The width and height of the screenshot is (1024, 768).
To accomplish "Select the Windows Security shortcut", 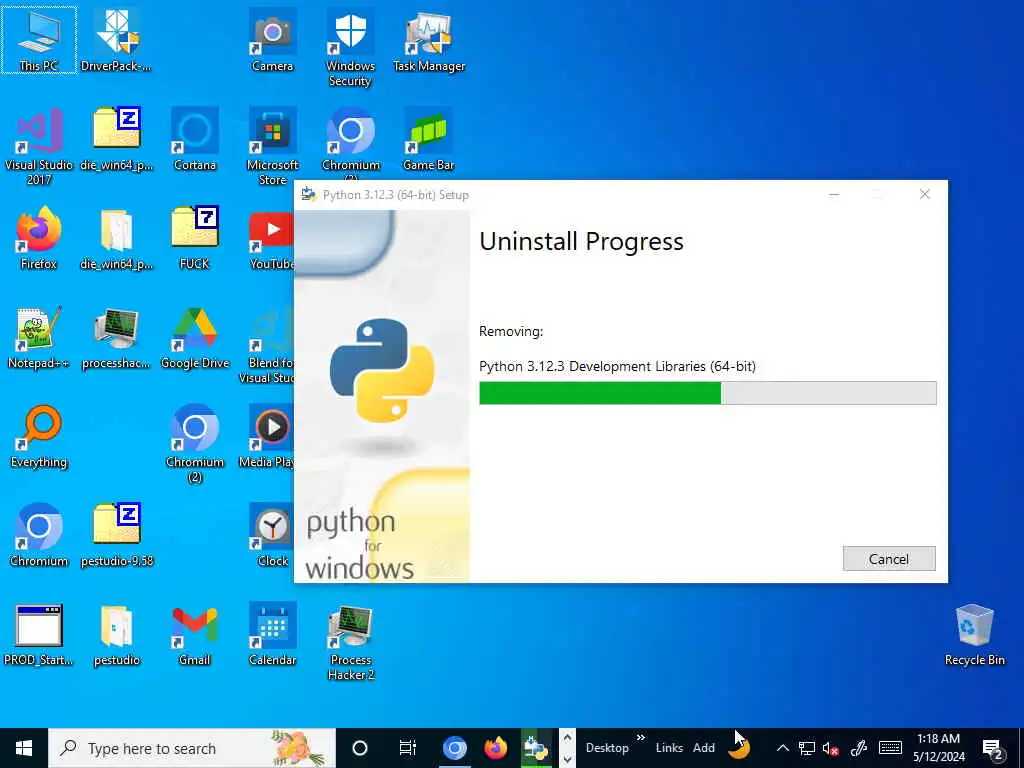I will pyautogui.click(x=350, y=48).
